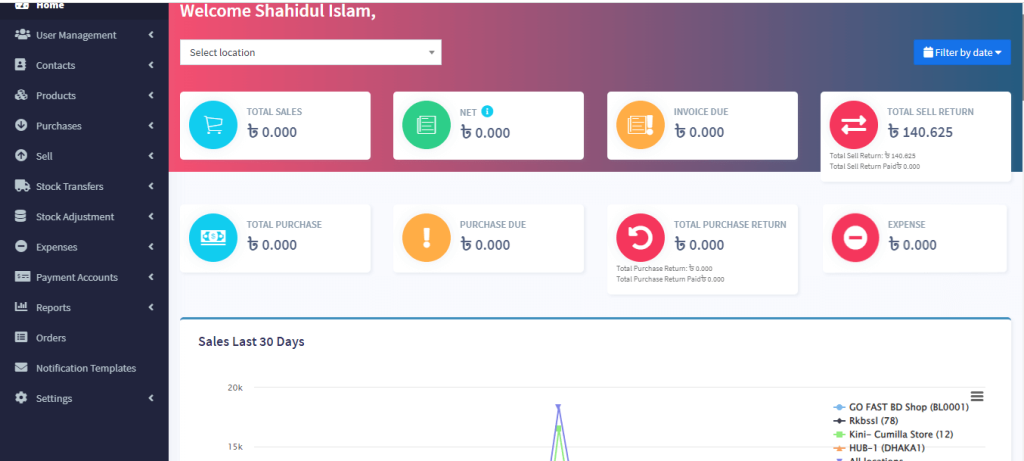Click the Total Purchase money icon
The image size is (1024, 461).
[213, 238]
